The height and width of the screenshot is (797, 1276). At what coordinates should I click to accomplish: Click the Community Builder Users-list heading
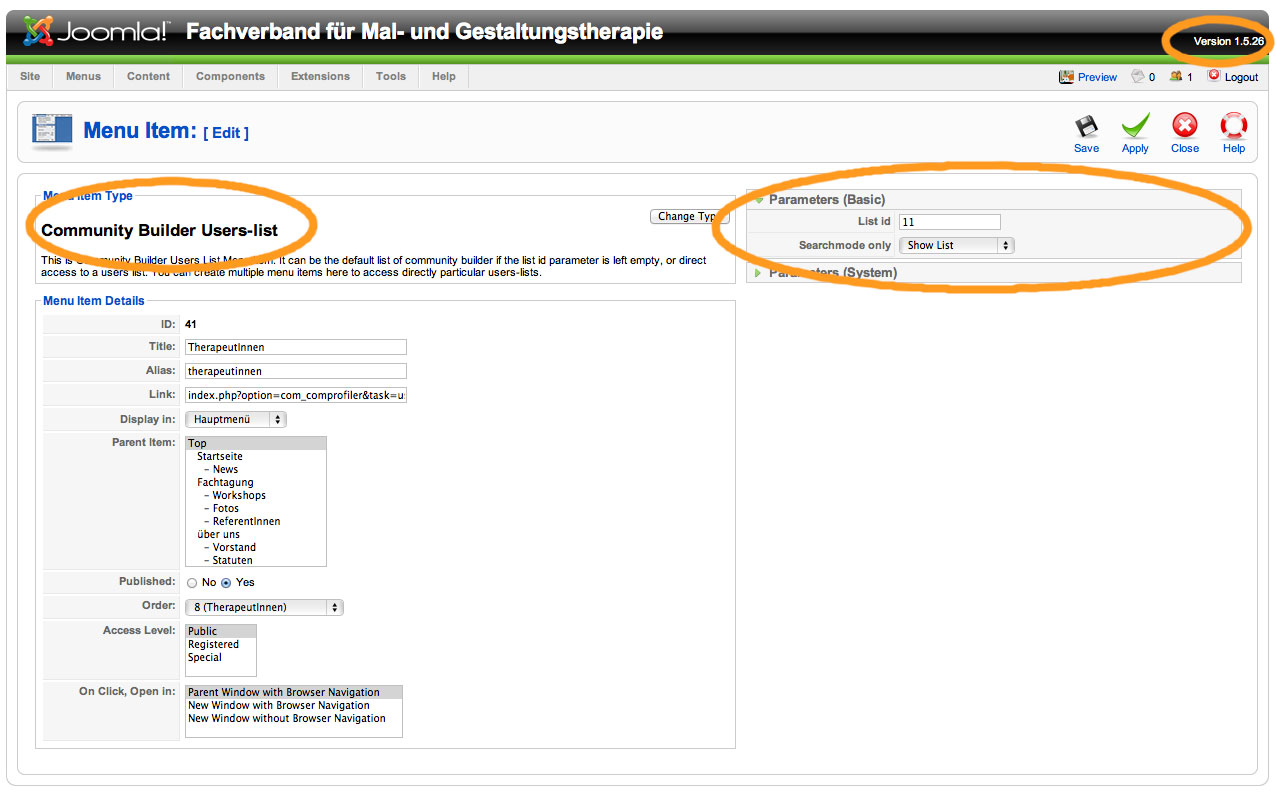tap(159, 230)
